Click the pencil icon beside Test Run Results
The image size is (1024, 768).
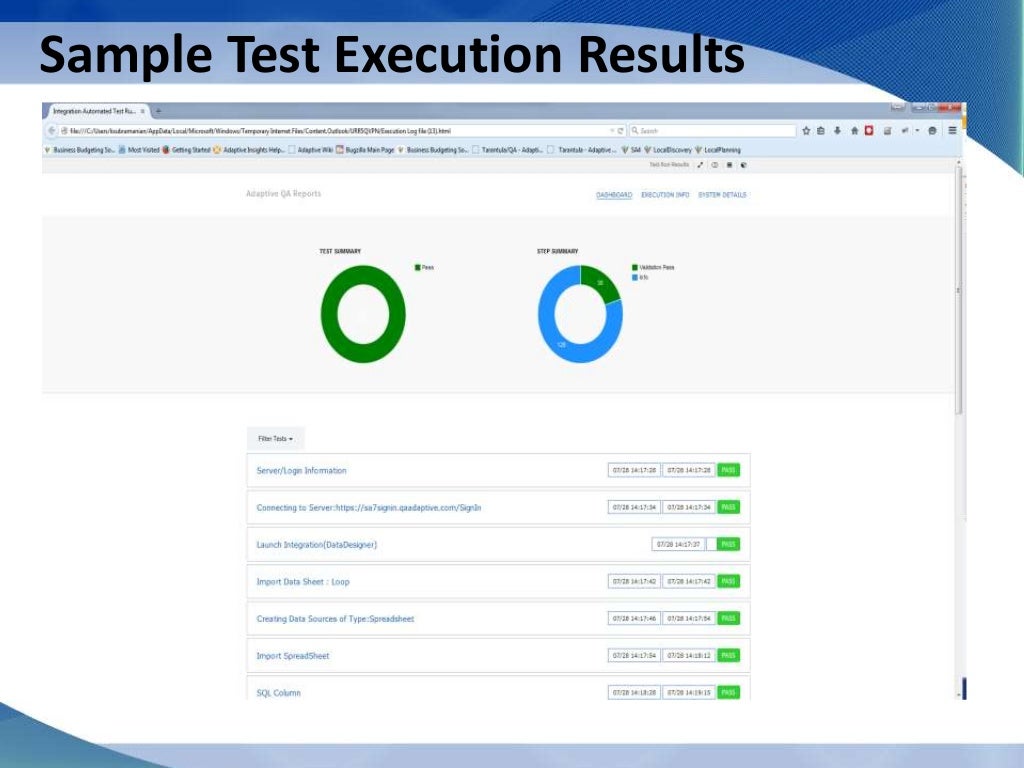700,165
